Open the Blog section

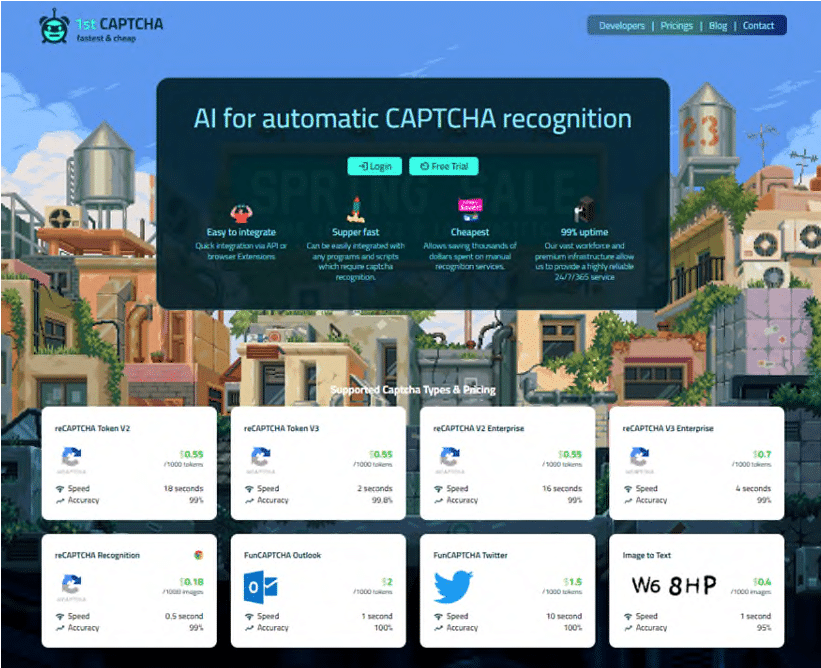click(x=718, y=25)
